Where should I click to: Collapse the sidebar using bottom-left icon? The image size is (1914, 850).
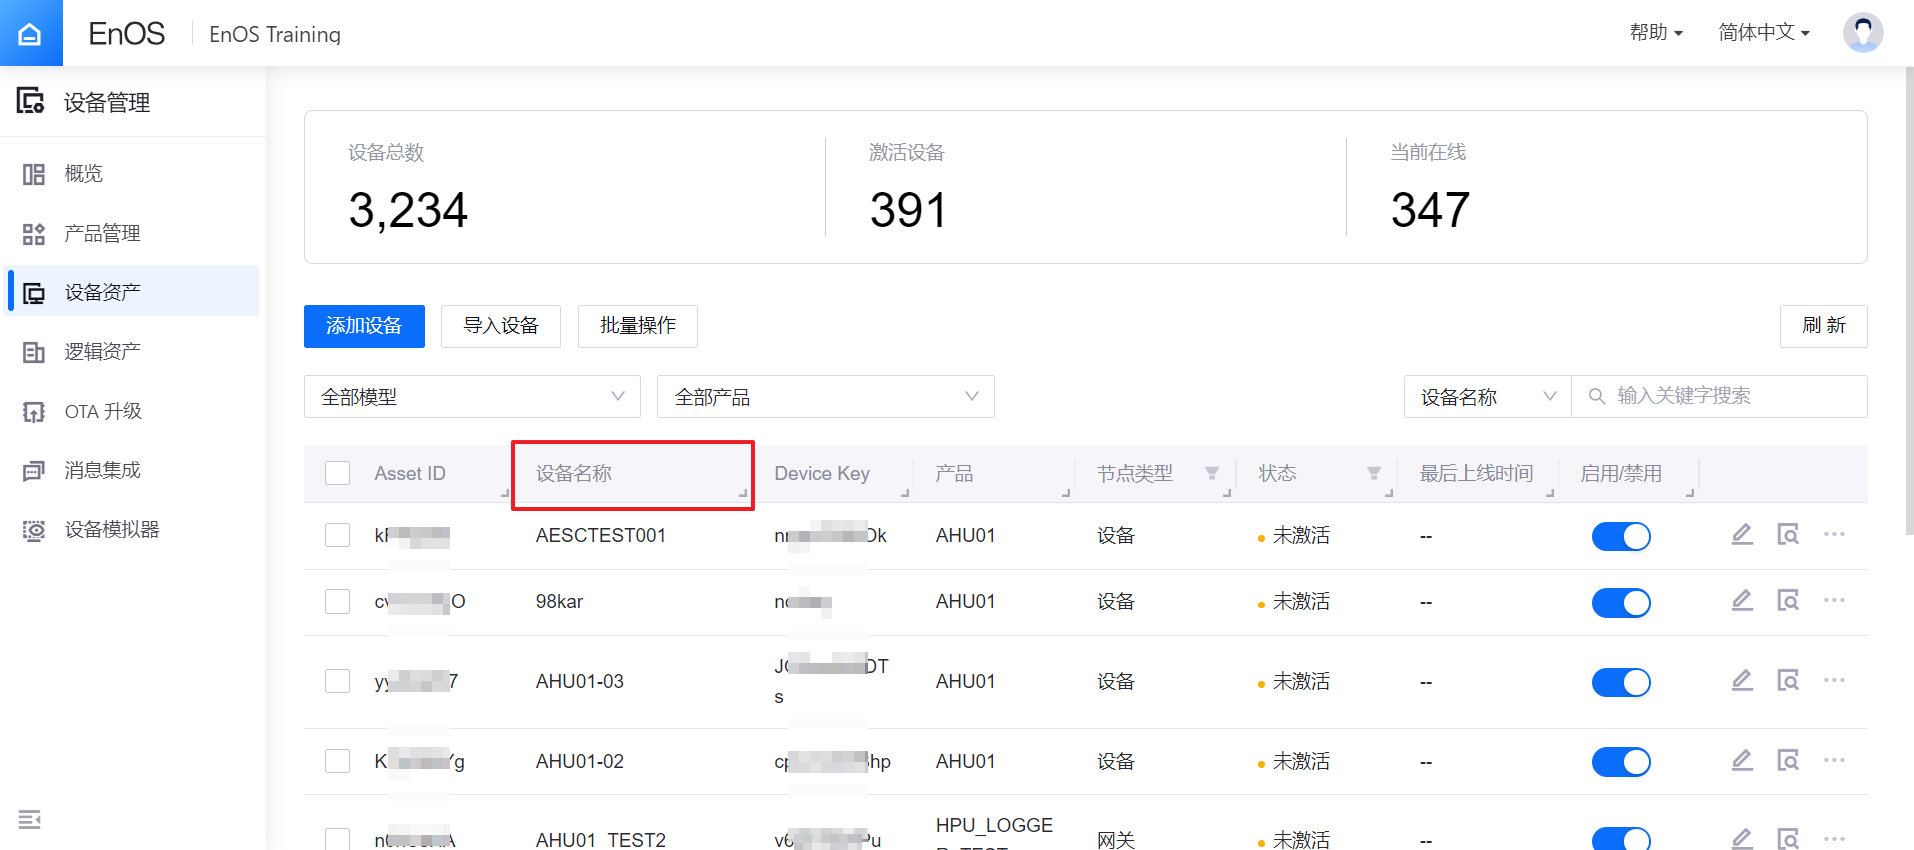pos(30,820)
